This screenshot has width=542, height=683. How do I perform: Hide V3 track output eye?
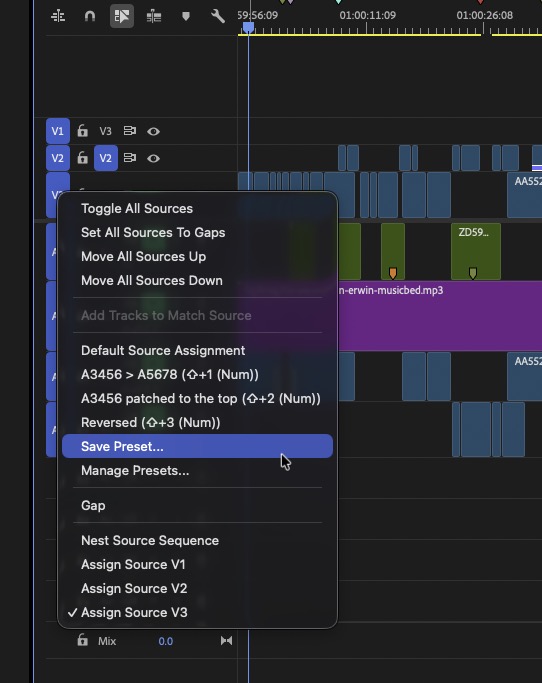153,131
